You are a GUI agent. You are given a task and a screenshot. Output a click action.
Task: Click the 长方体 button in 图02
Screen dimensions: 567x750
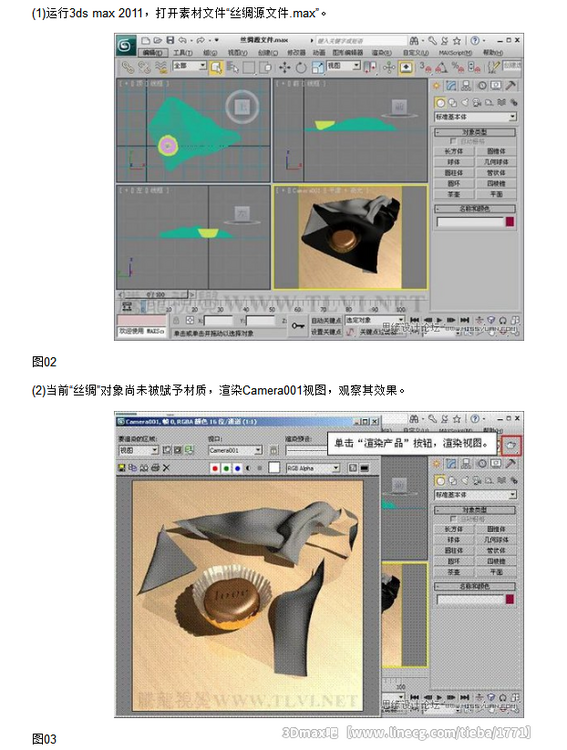pos(454,151)
